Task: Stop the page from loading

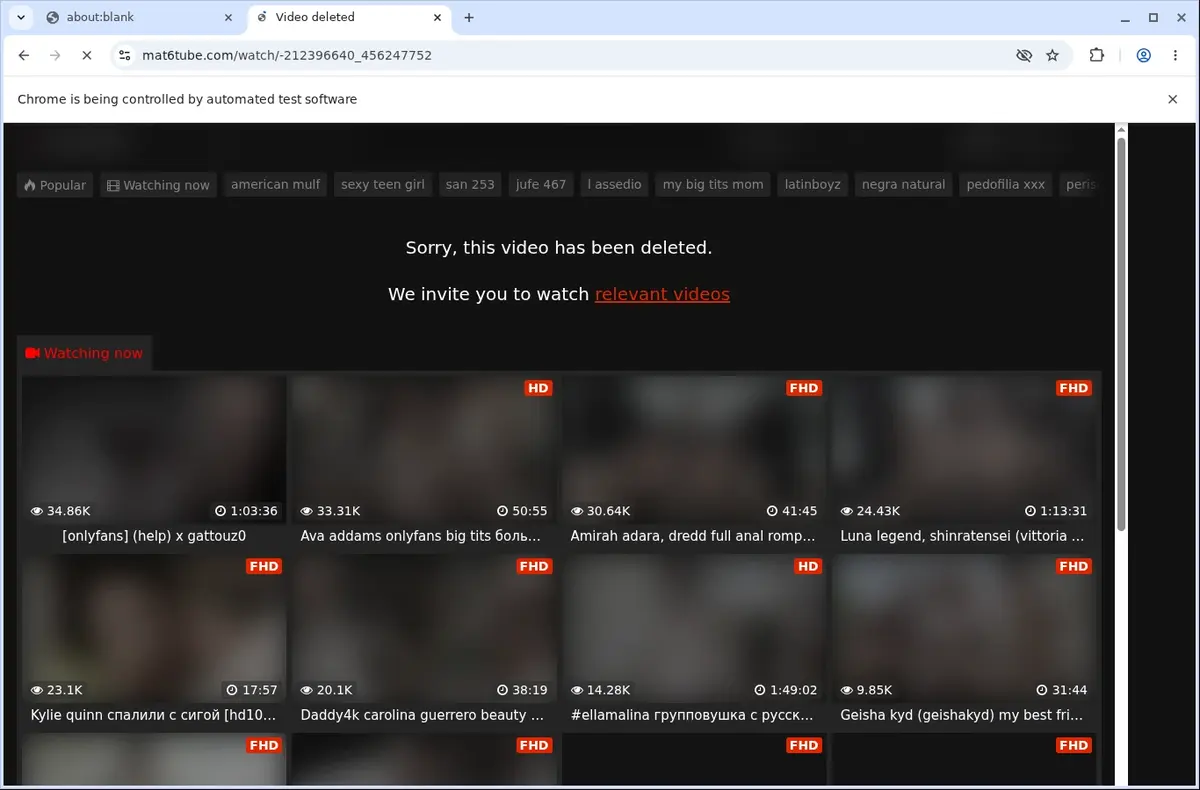Action: tap(87, 56)
